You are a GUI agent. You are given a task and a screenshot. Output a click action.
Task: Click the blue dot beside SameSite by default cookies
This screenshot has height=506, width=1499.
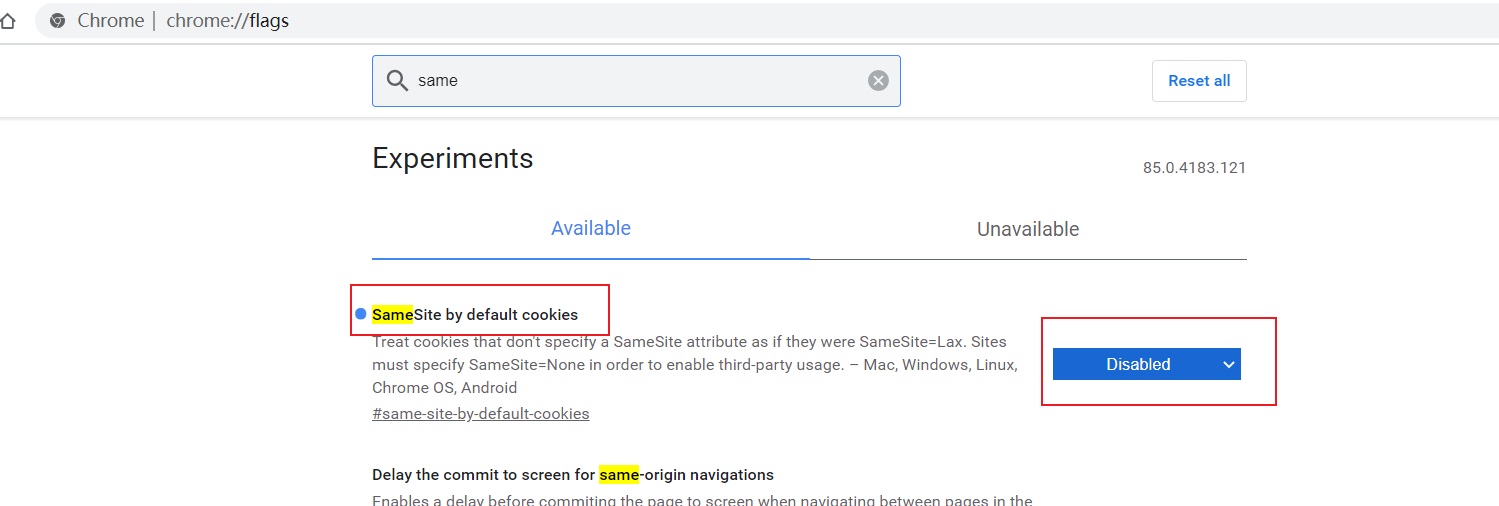[x=361, y=314]
